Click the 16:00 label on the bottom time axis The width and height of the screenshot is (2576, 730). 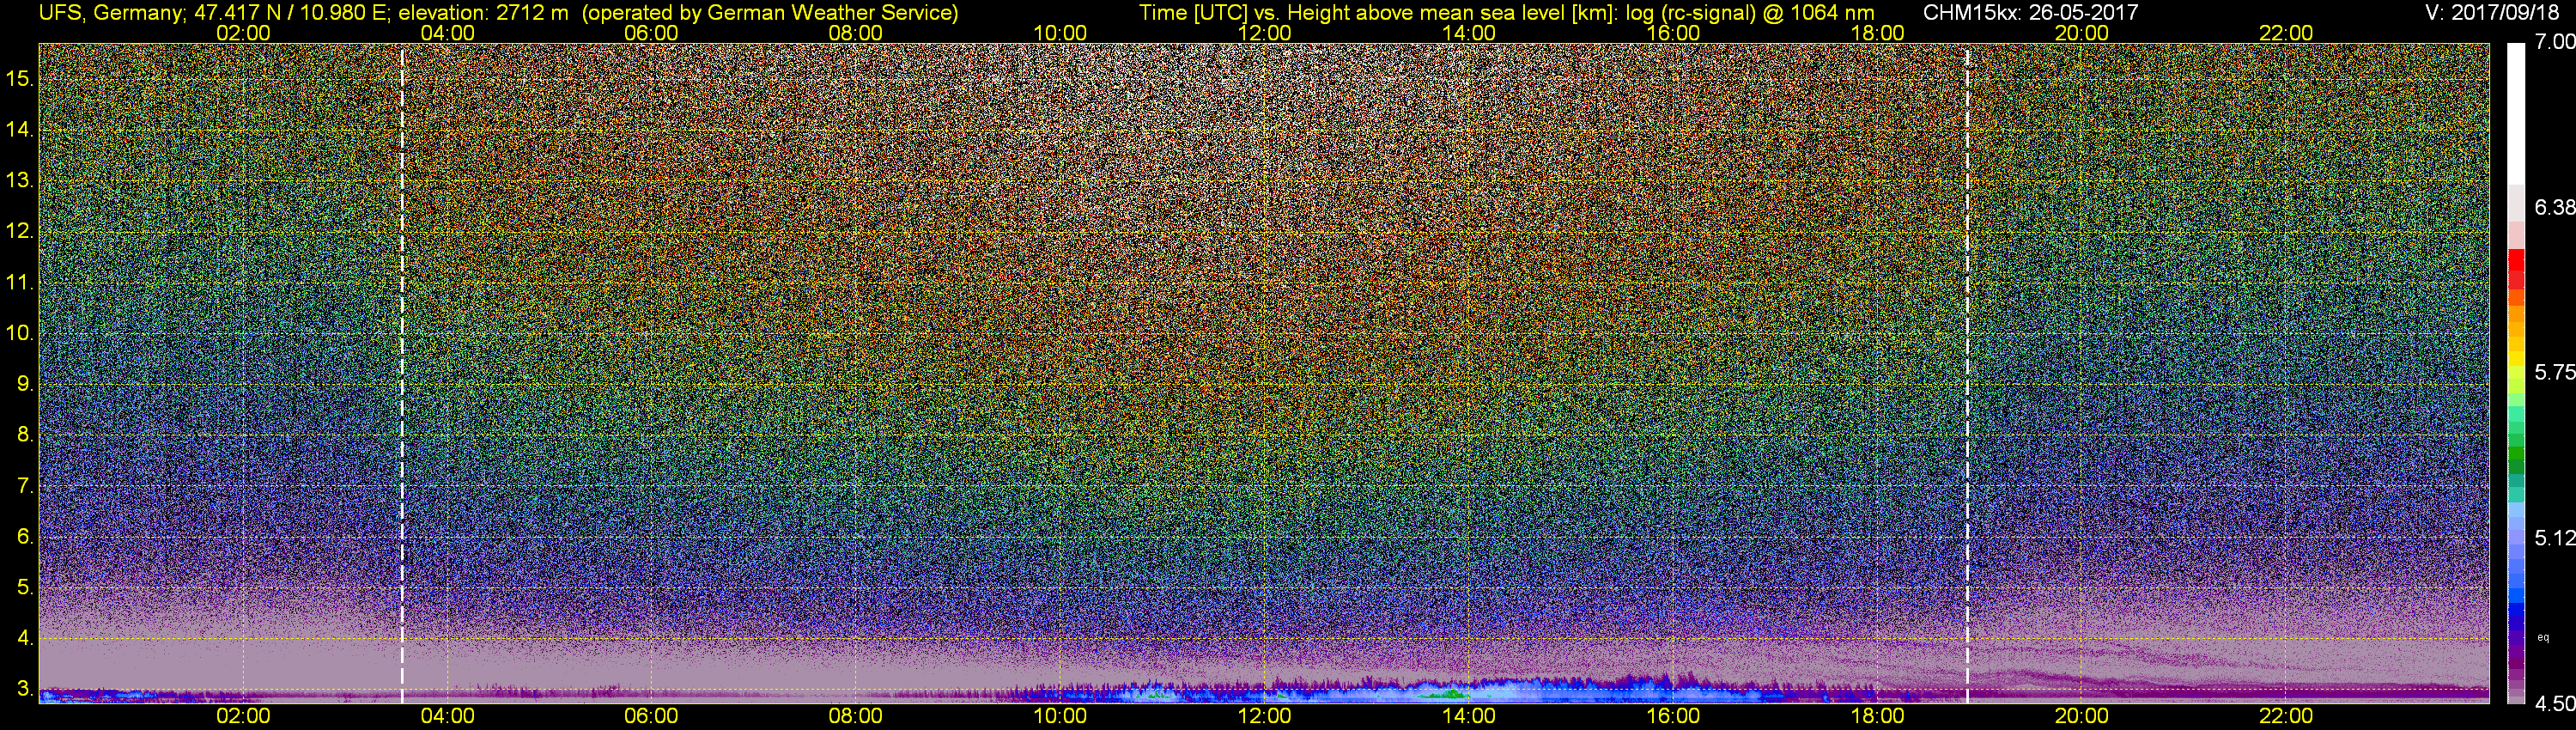1673,716
